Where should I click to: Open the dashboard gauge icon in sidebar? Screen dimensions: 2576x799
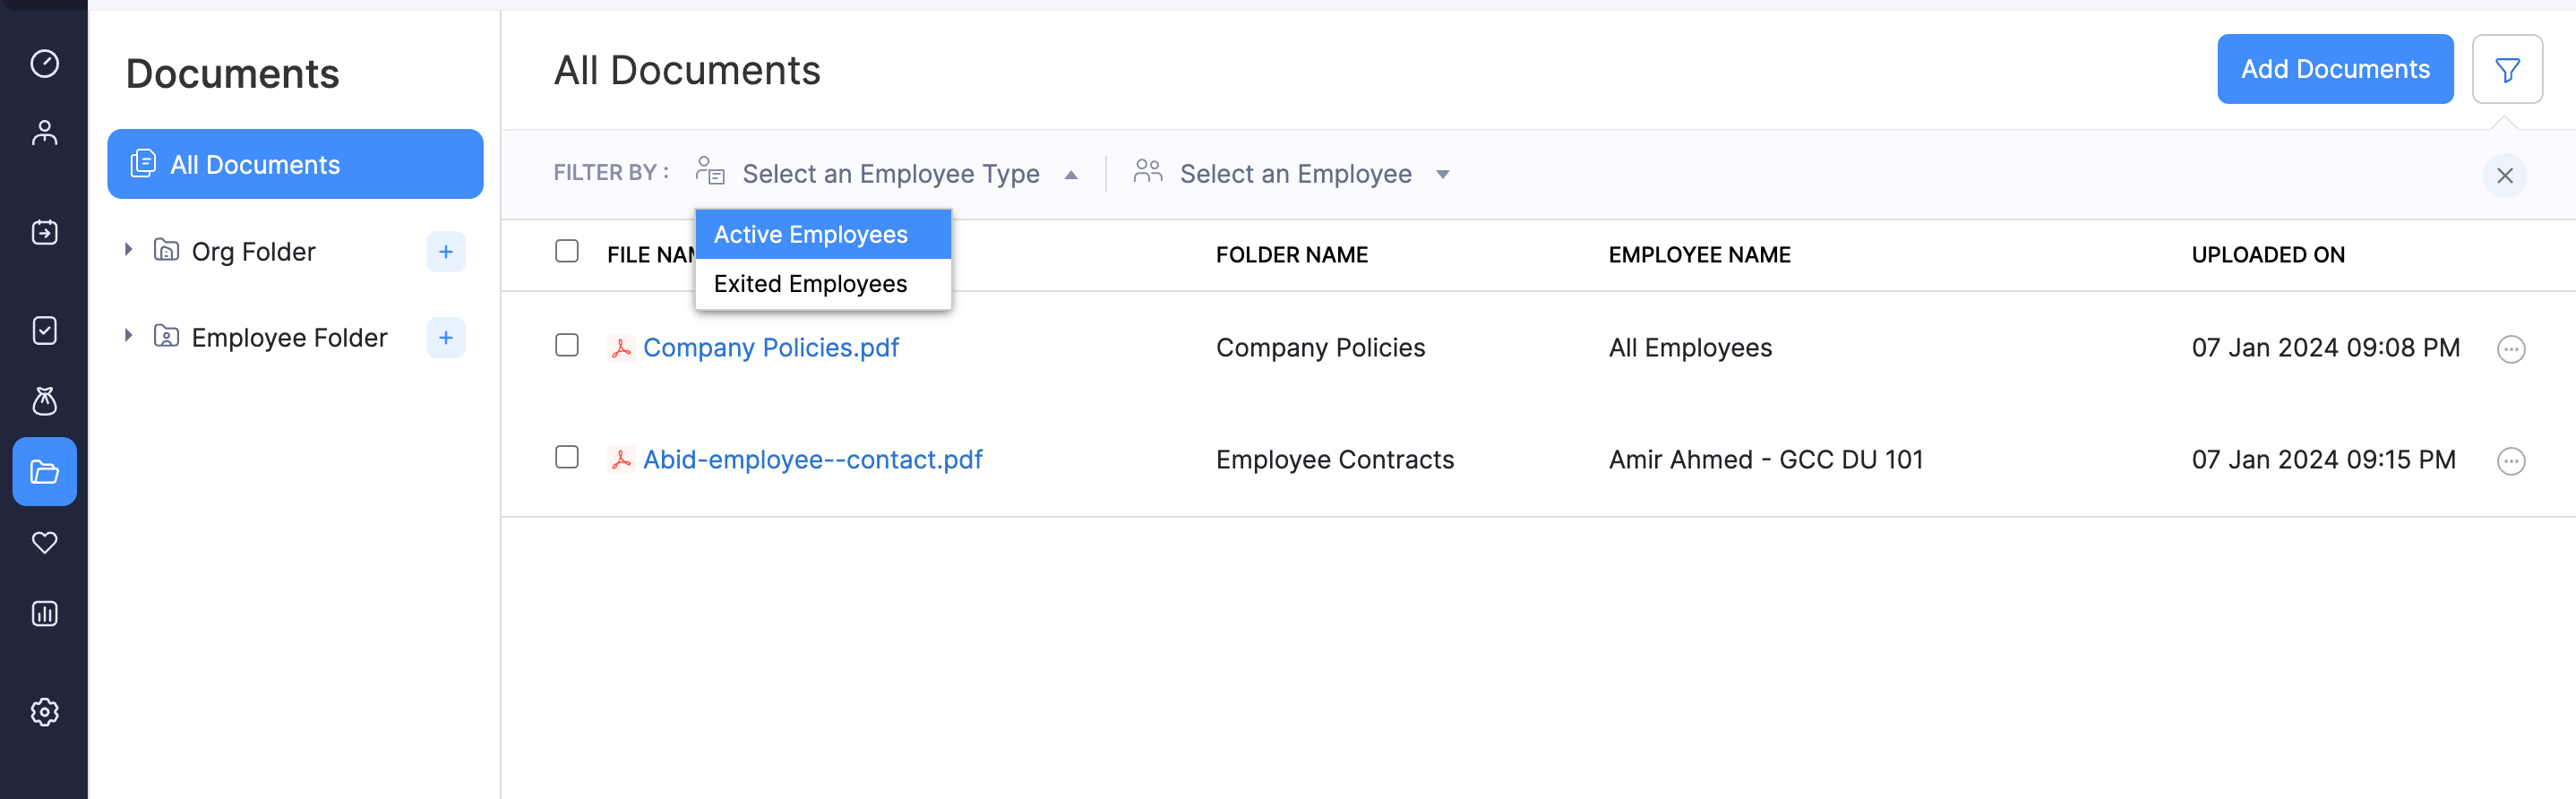pos(44,63)
